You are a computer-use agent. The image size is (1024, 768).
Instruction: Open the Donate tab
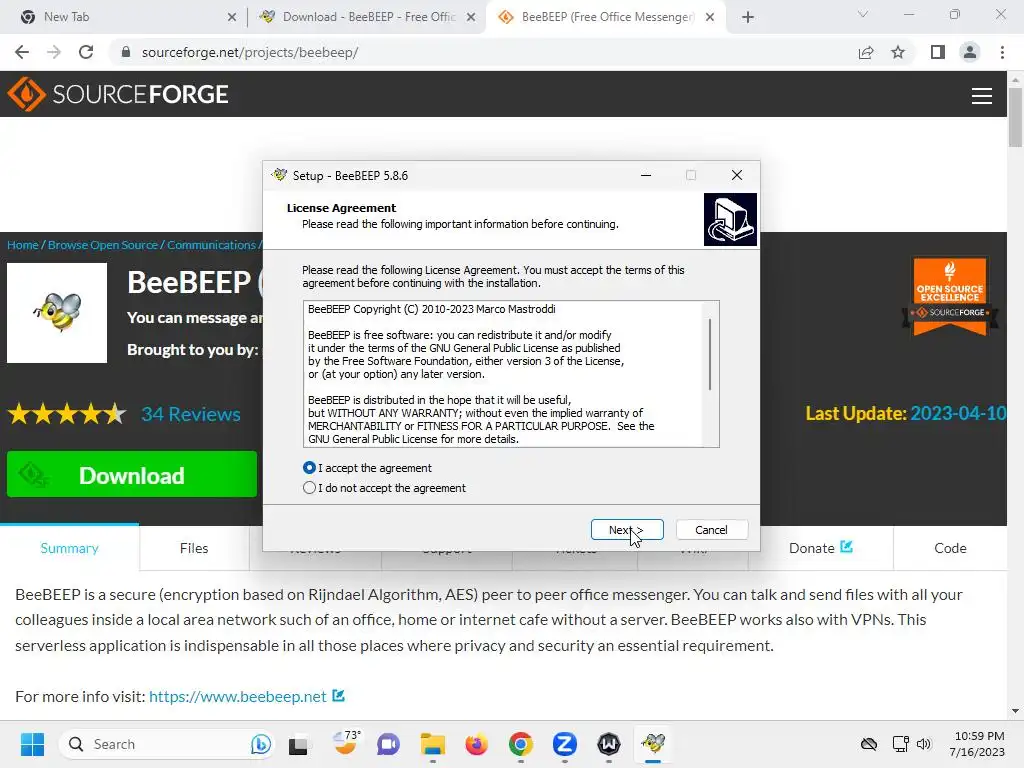point(820,548)
